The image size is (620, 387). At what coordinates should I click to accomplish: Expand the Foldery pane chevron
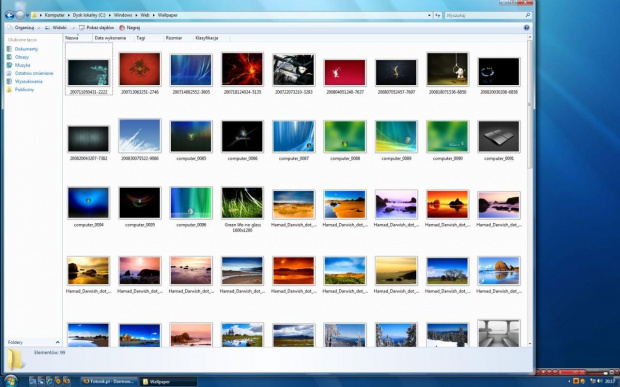click(58, 342)
